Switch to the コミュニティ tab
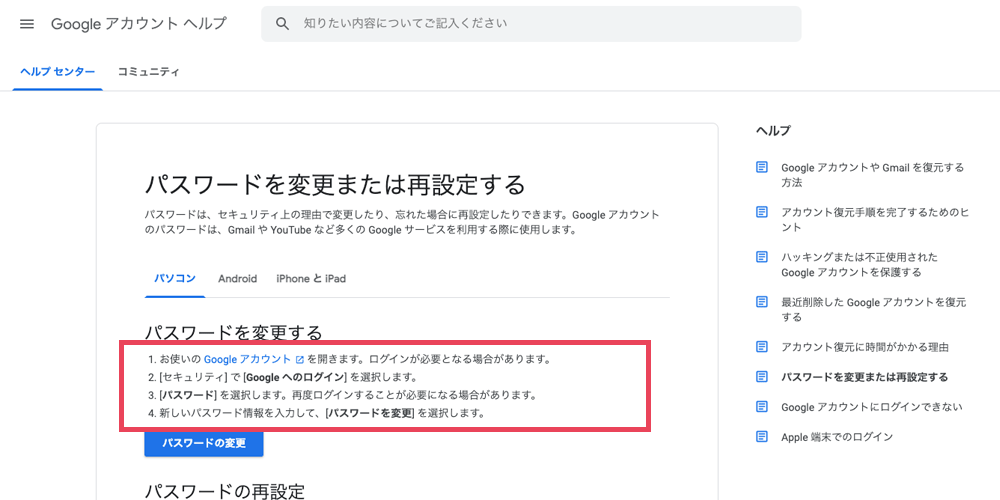 coord(148,72)
